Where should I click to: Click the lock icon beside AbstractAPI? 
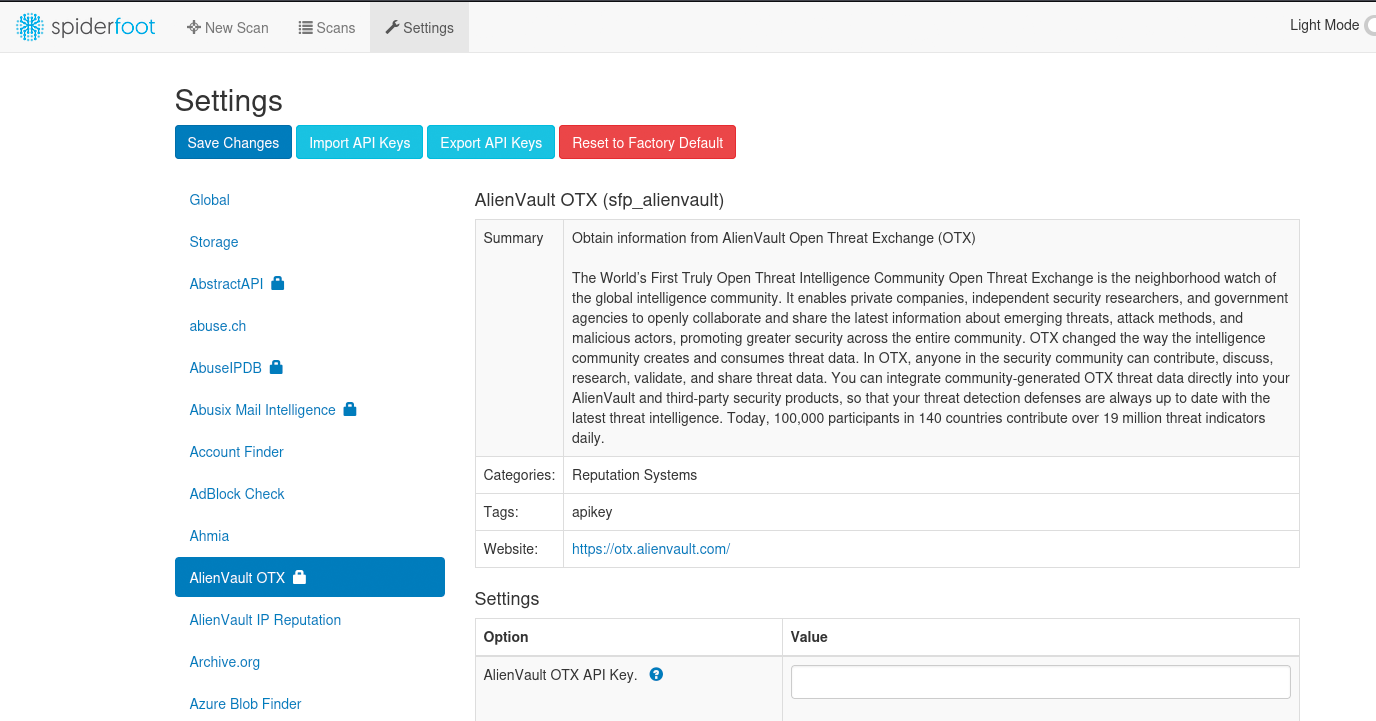click(x=278, y=283)
